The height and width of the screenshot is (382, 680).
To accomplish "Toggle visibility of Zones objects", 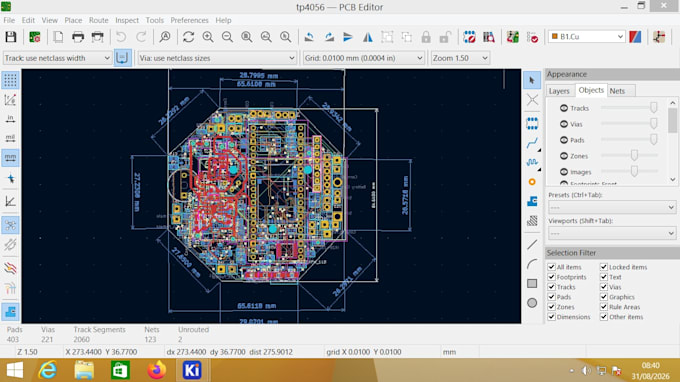I will tap(564, 156).
